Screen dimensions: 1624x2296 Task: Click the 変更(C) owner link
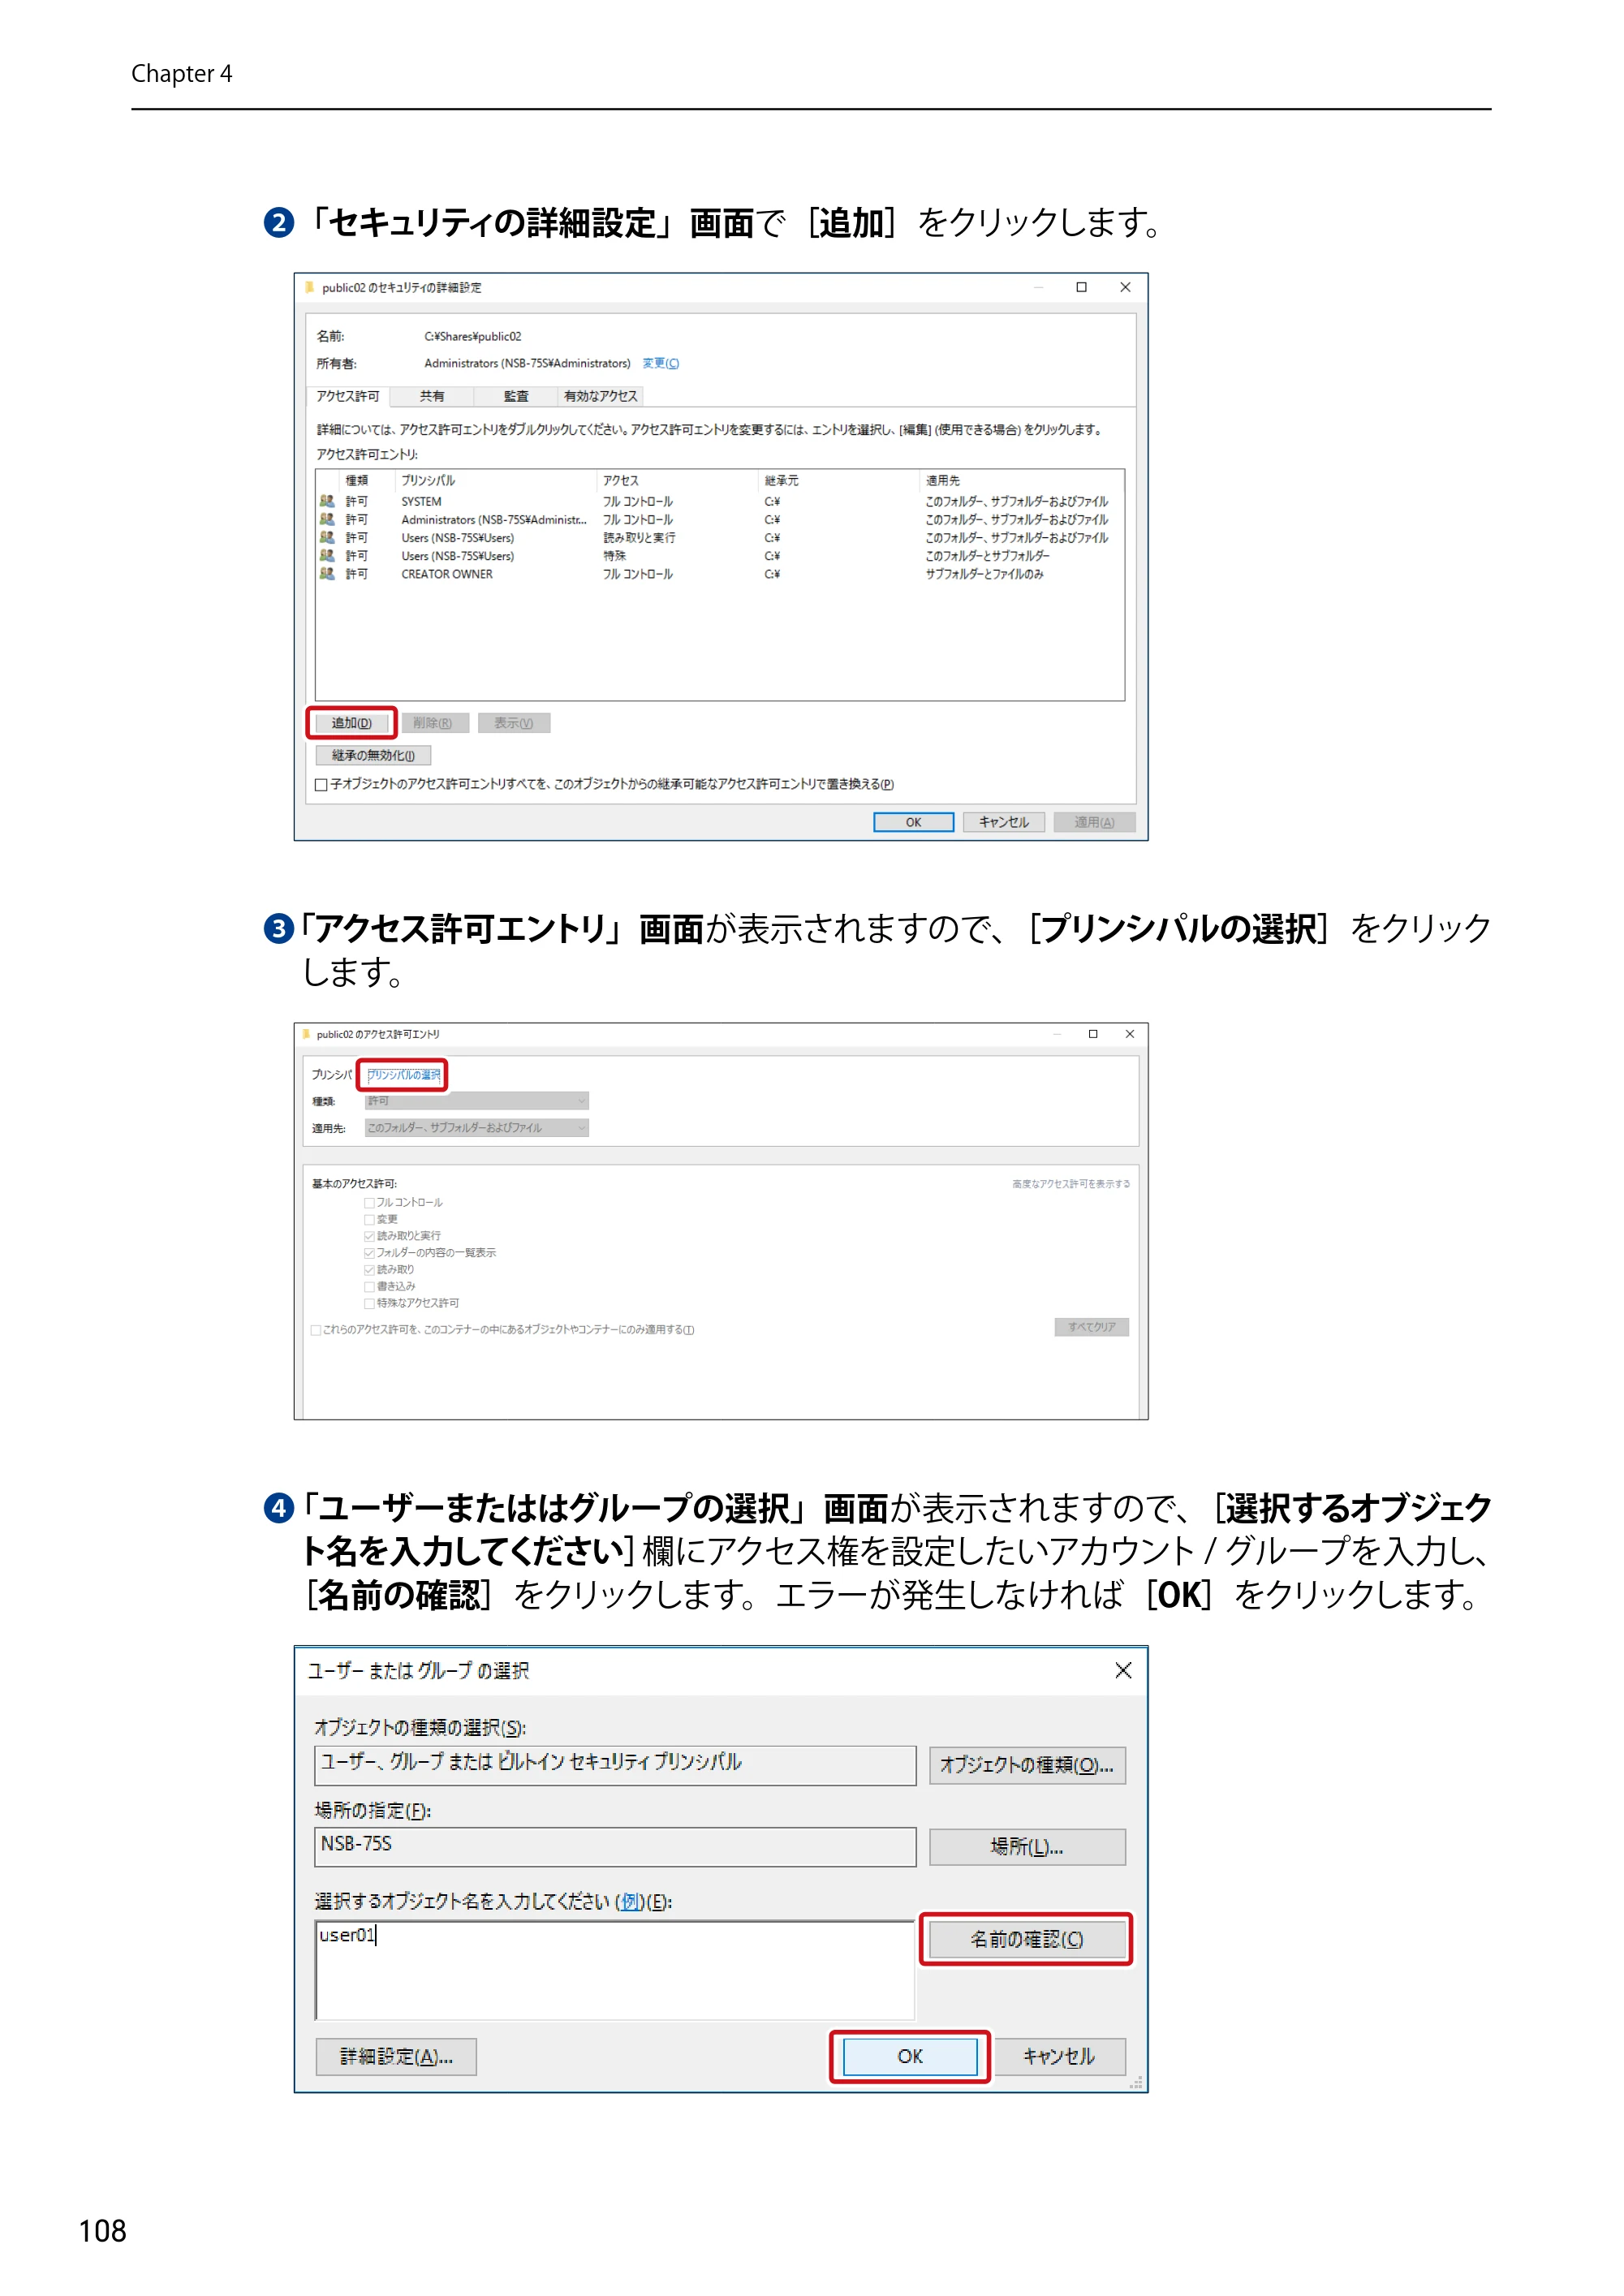point(661,363)
